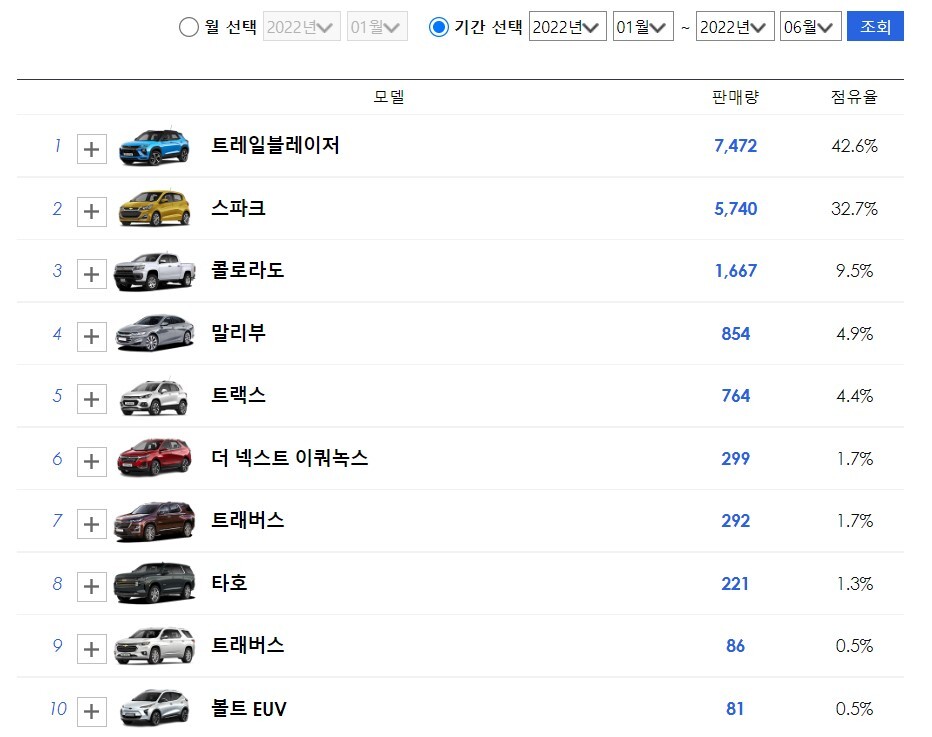Expand the 볼트 EUV row plus button
This screenshot has width=932, height=737.
[x=92, y=711]
